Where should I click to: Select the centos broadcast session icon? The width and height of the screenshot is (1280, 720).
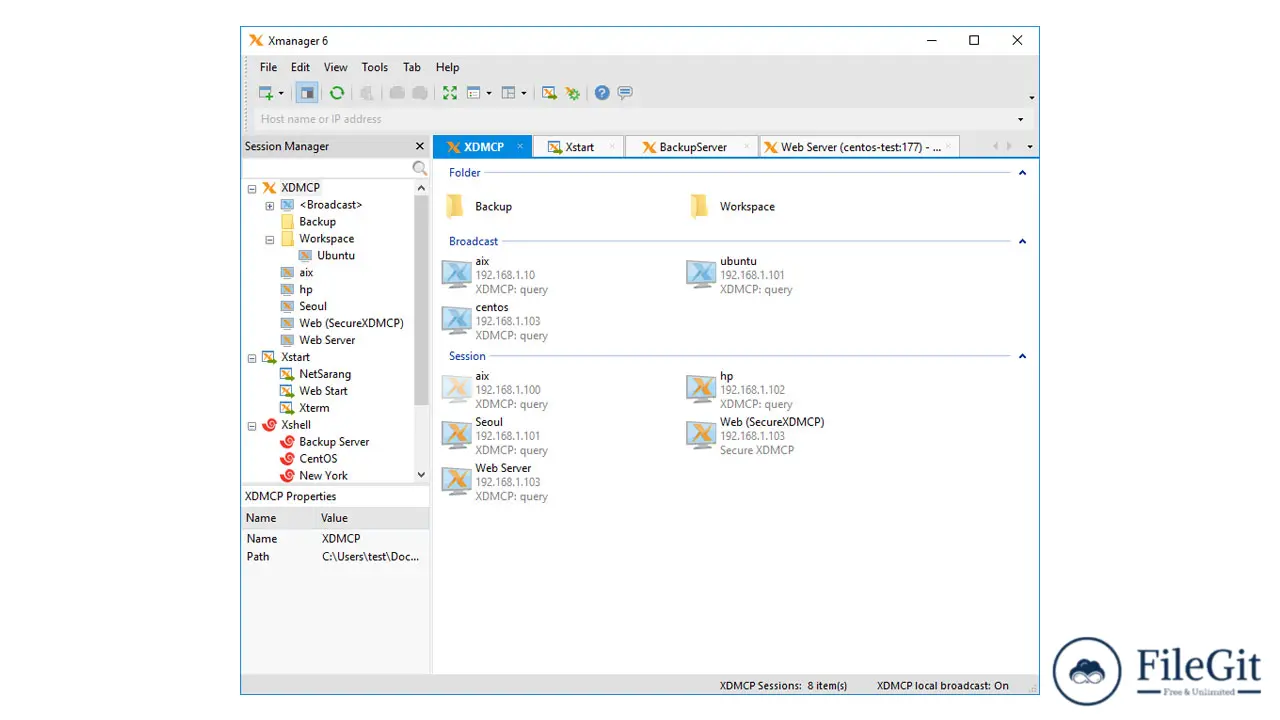[x=457, y=320]
